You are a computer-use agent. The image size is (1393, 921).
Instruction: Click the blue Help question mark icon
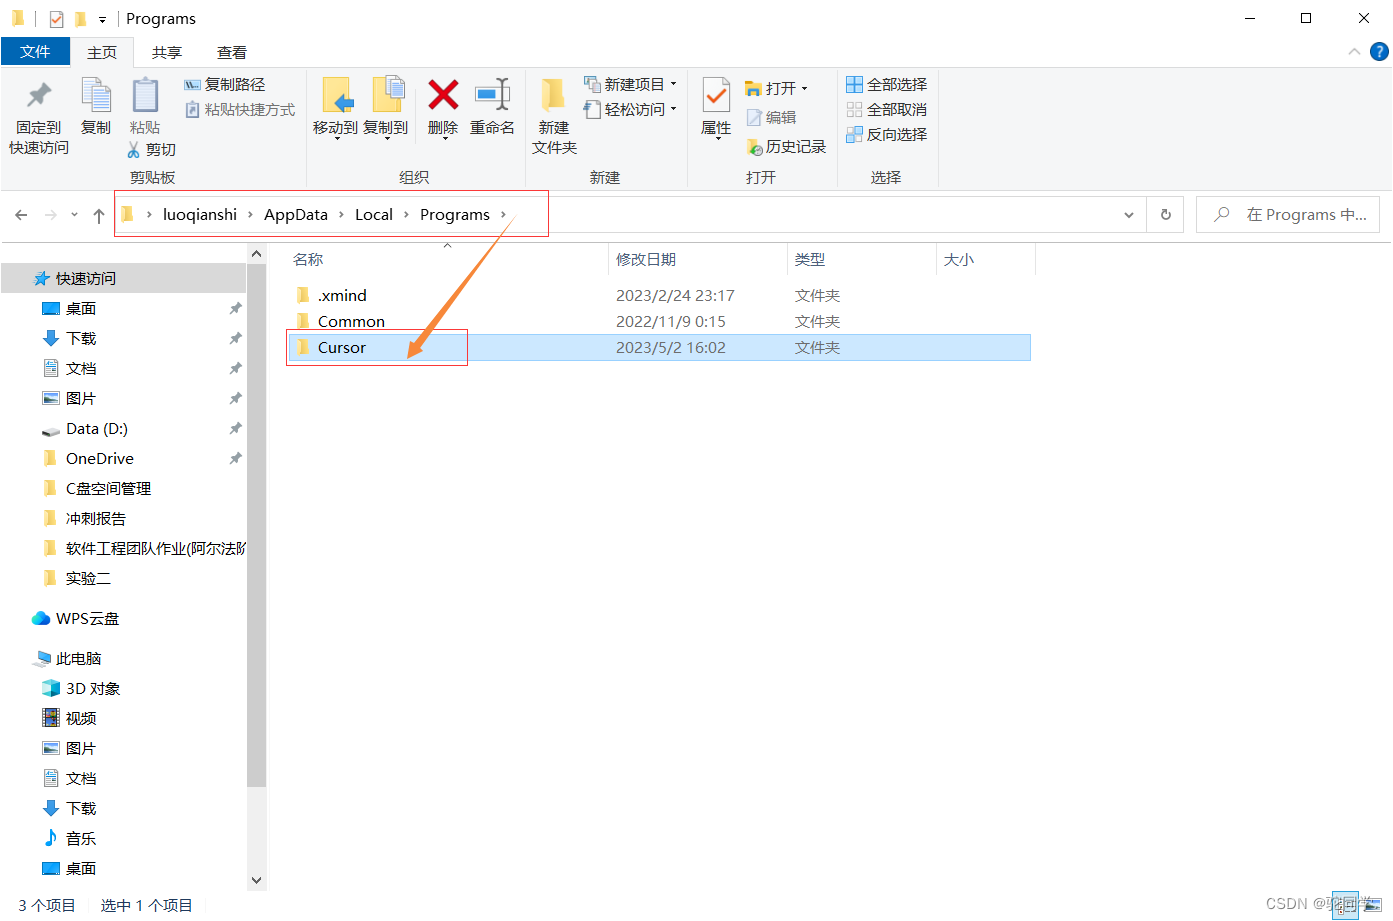pos(1379,52)
